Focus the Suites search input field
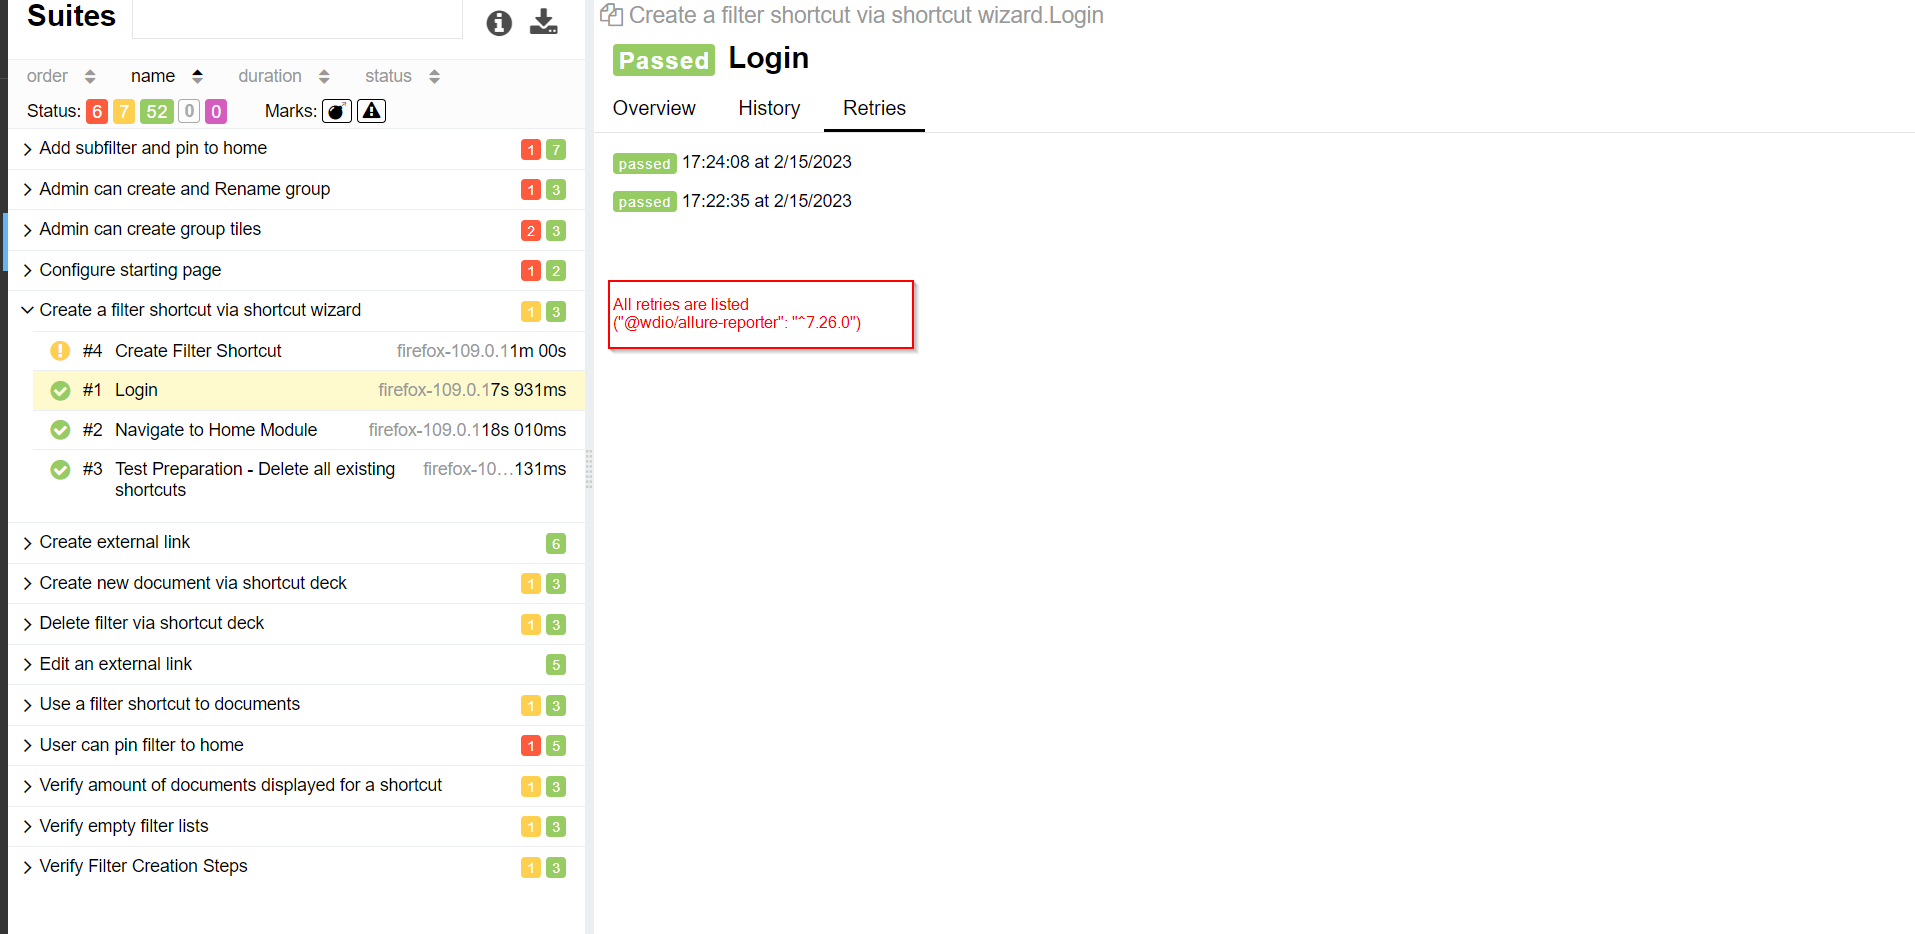The width and height of the screenshot is (1915, 934). (297, 19)
